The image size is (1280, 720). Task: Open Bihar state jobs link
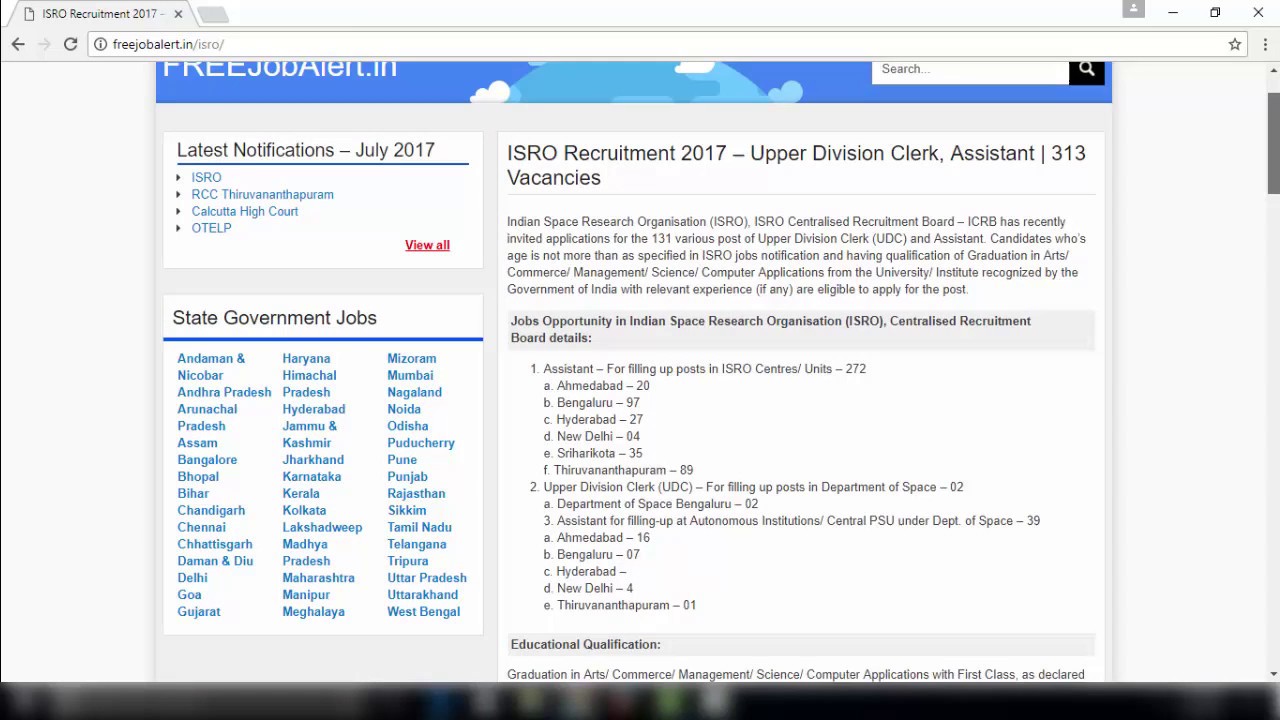tap(193, 494)
